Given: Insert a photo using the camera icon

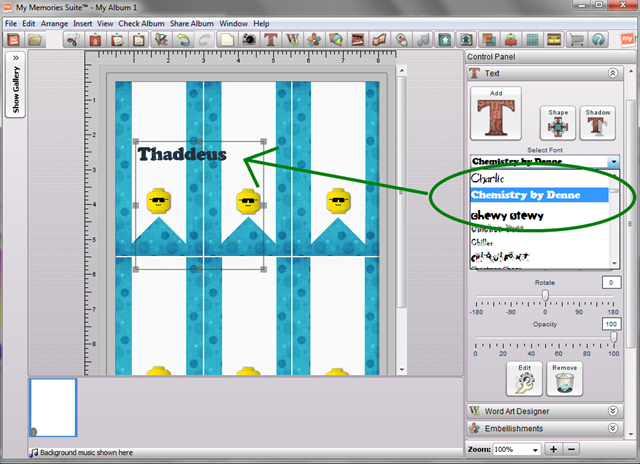Looking at the screenshot, I should [x=249, y=40].
